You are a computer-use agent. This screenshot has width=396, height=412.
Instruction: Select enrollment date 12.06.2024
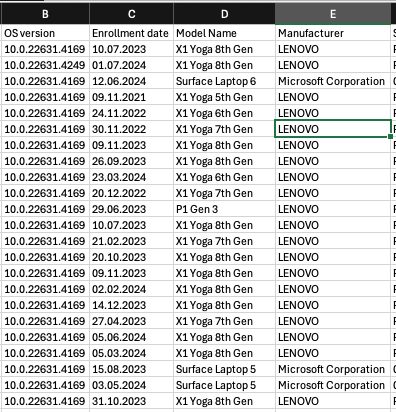[132, 81]
